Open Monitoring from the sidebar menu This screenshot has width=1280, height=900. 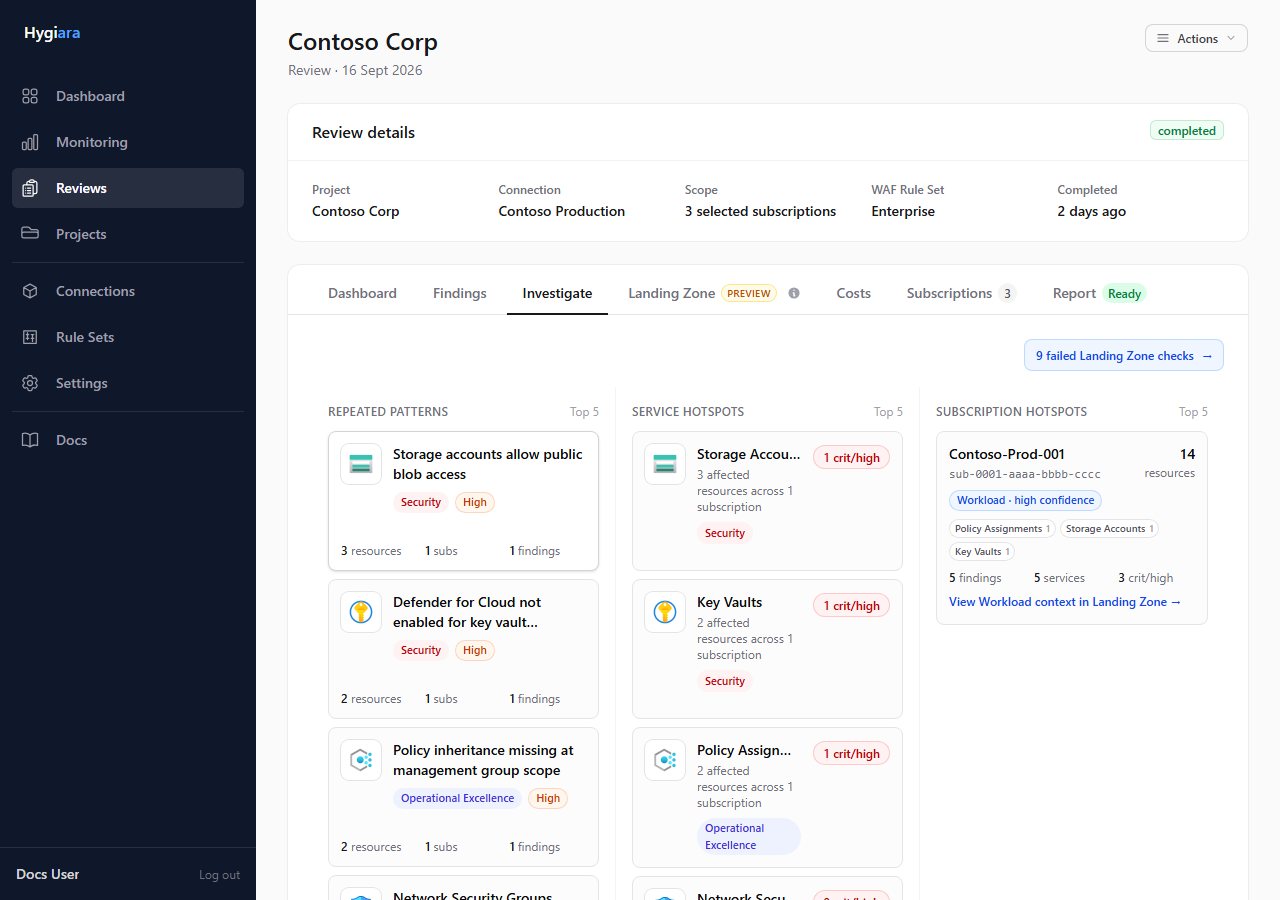pos(128,142)
